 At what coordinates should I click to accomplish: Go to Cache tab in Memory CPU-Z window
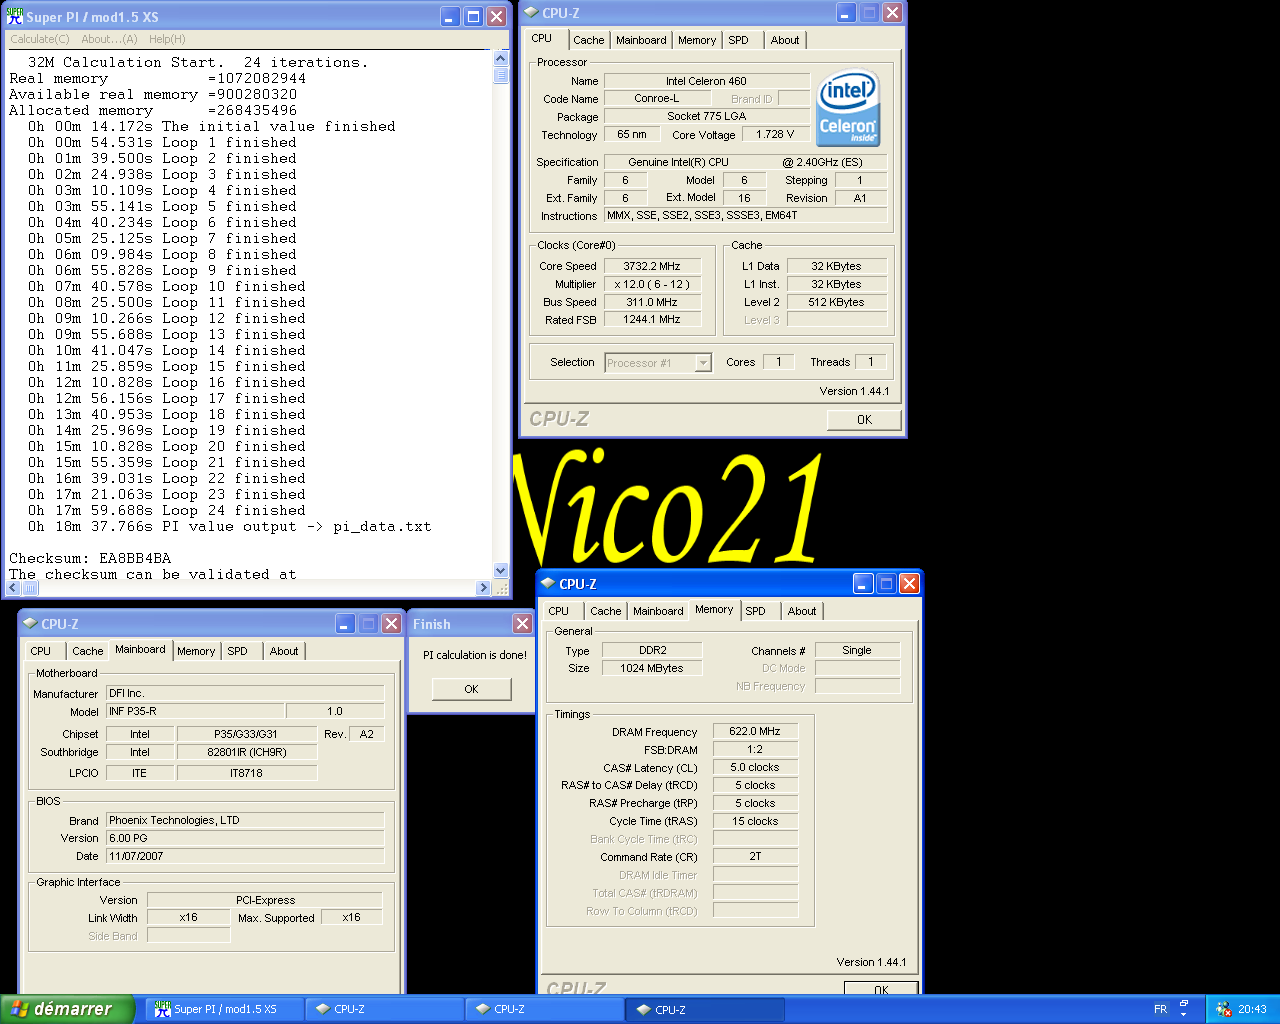(x=606, y=611)
